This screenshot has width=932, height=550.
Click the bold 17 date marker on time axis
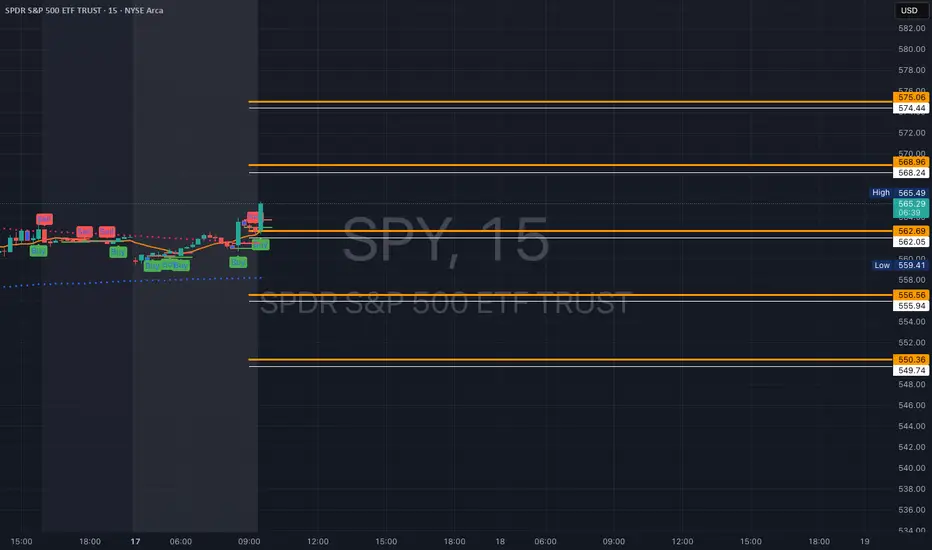click(x=136, y=541)
